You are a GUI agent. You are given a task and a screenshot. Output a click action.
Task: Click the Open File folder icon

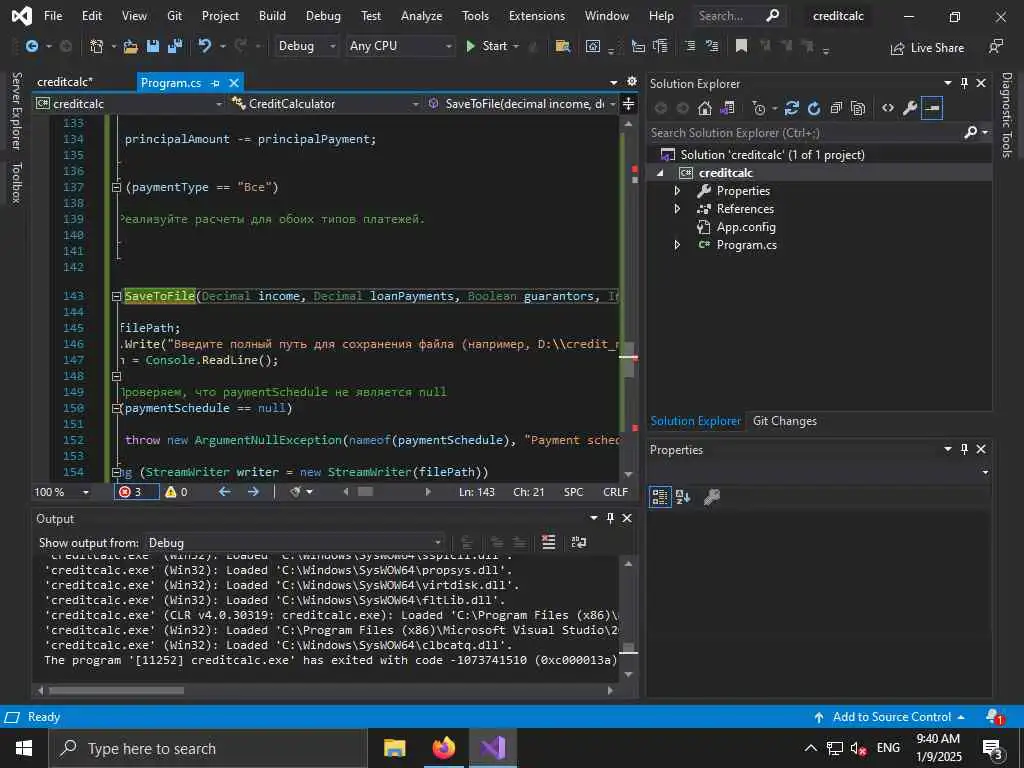click(131, 46)
